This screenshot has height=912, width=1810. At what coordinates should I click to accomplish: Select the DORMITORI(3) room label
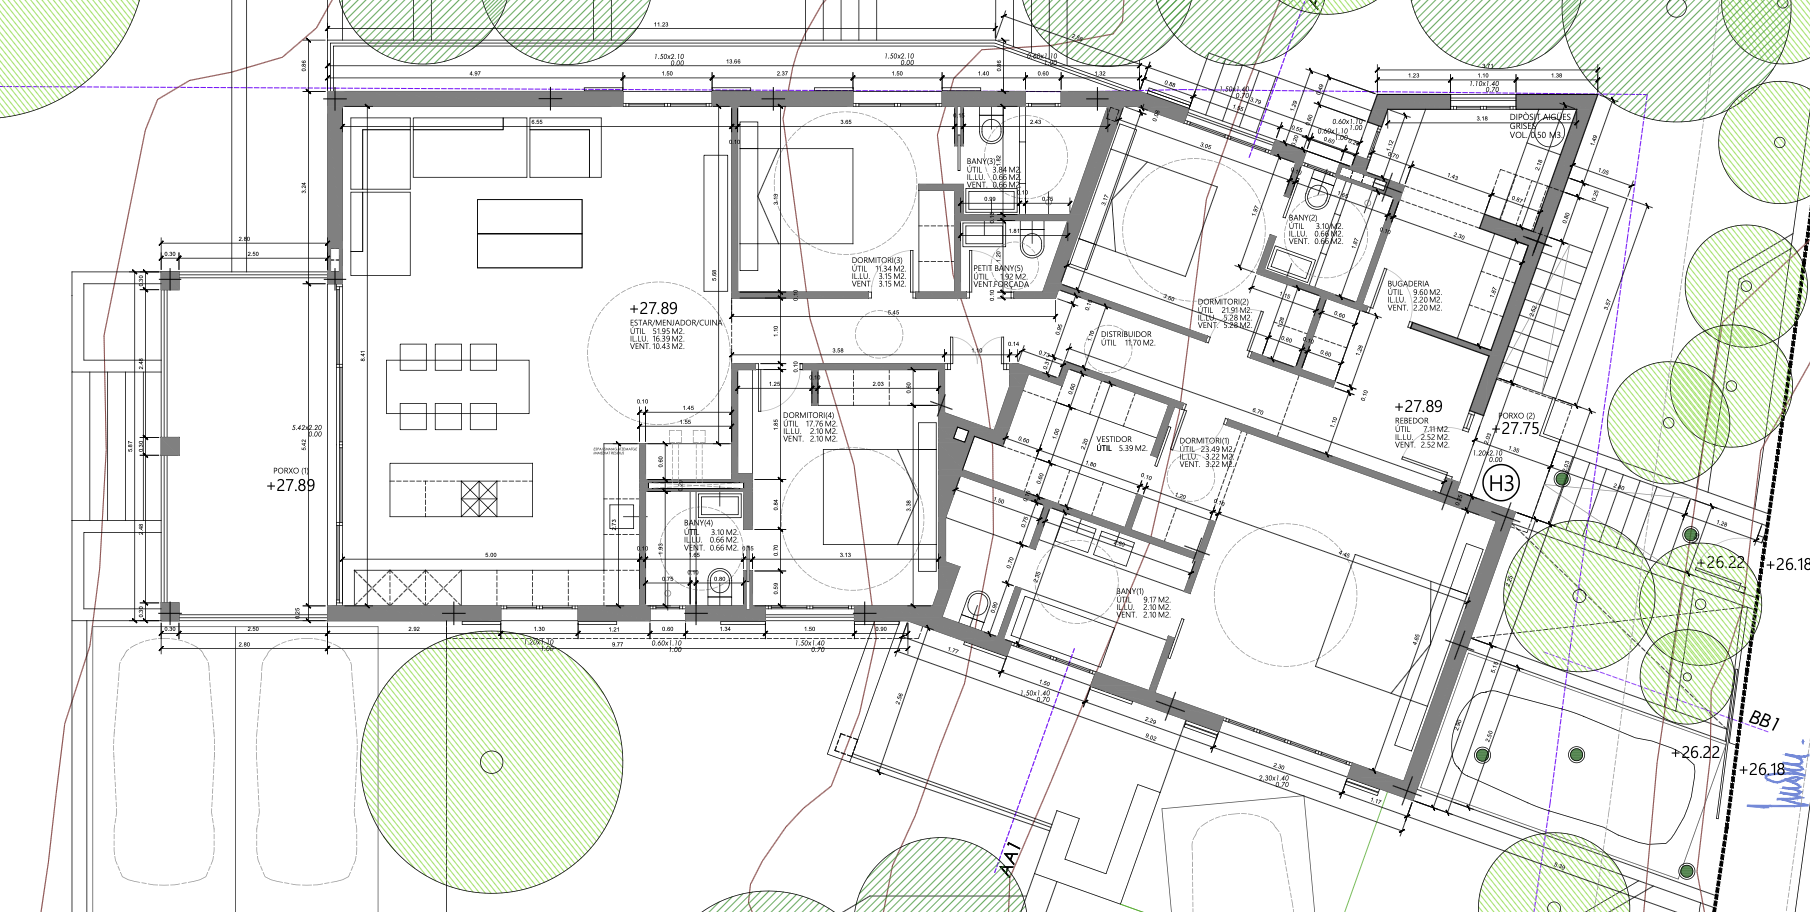tap(879, 260)
